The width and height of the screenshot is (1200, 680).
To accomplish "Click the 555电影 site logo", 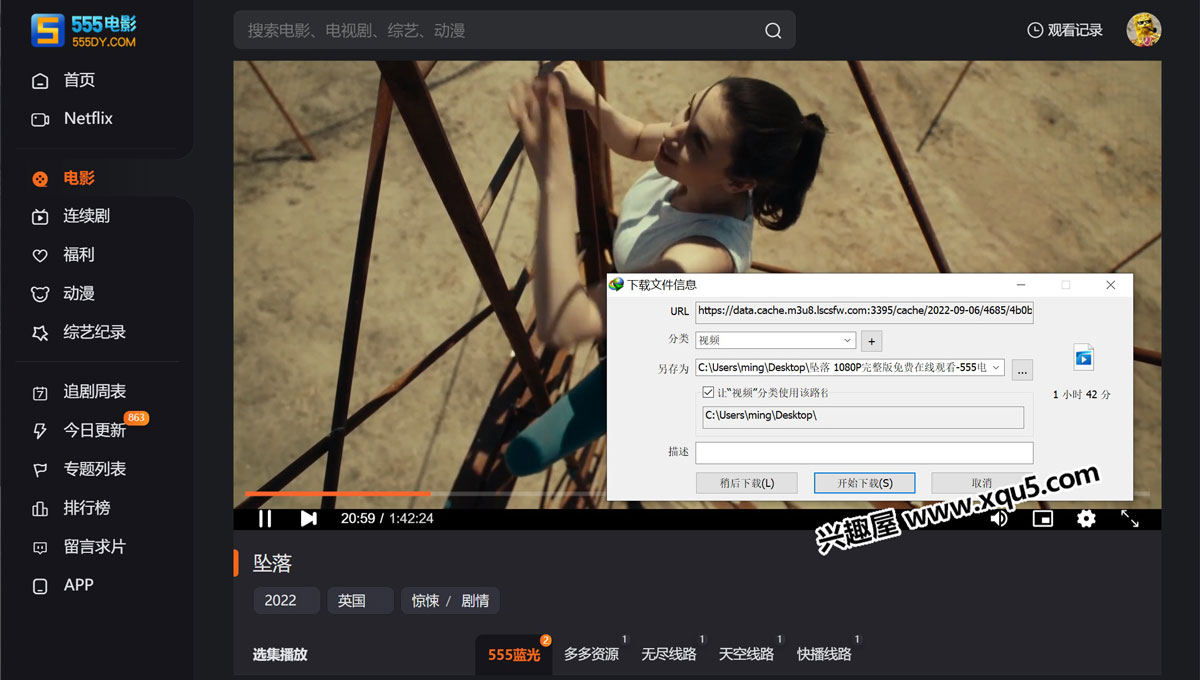I will click(x=84, y=30).
